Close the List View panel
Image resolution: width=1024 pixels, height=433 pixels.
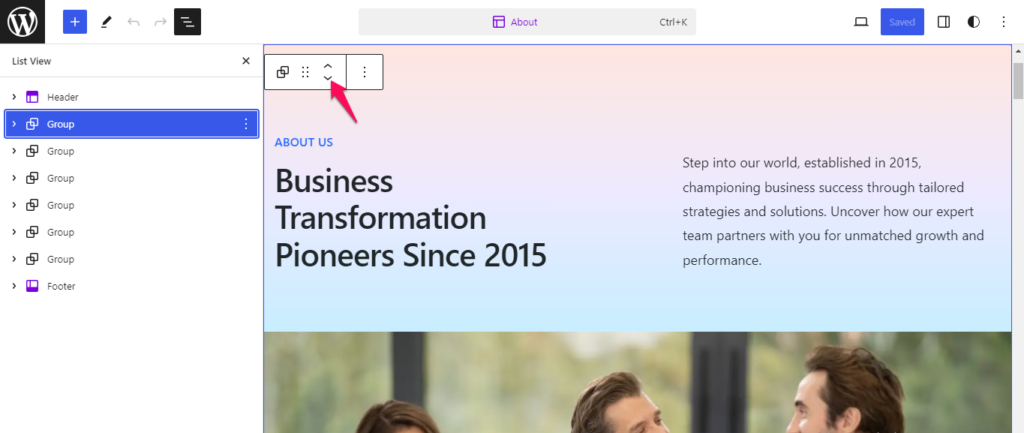tap(246, 61)
